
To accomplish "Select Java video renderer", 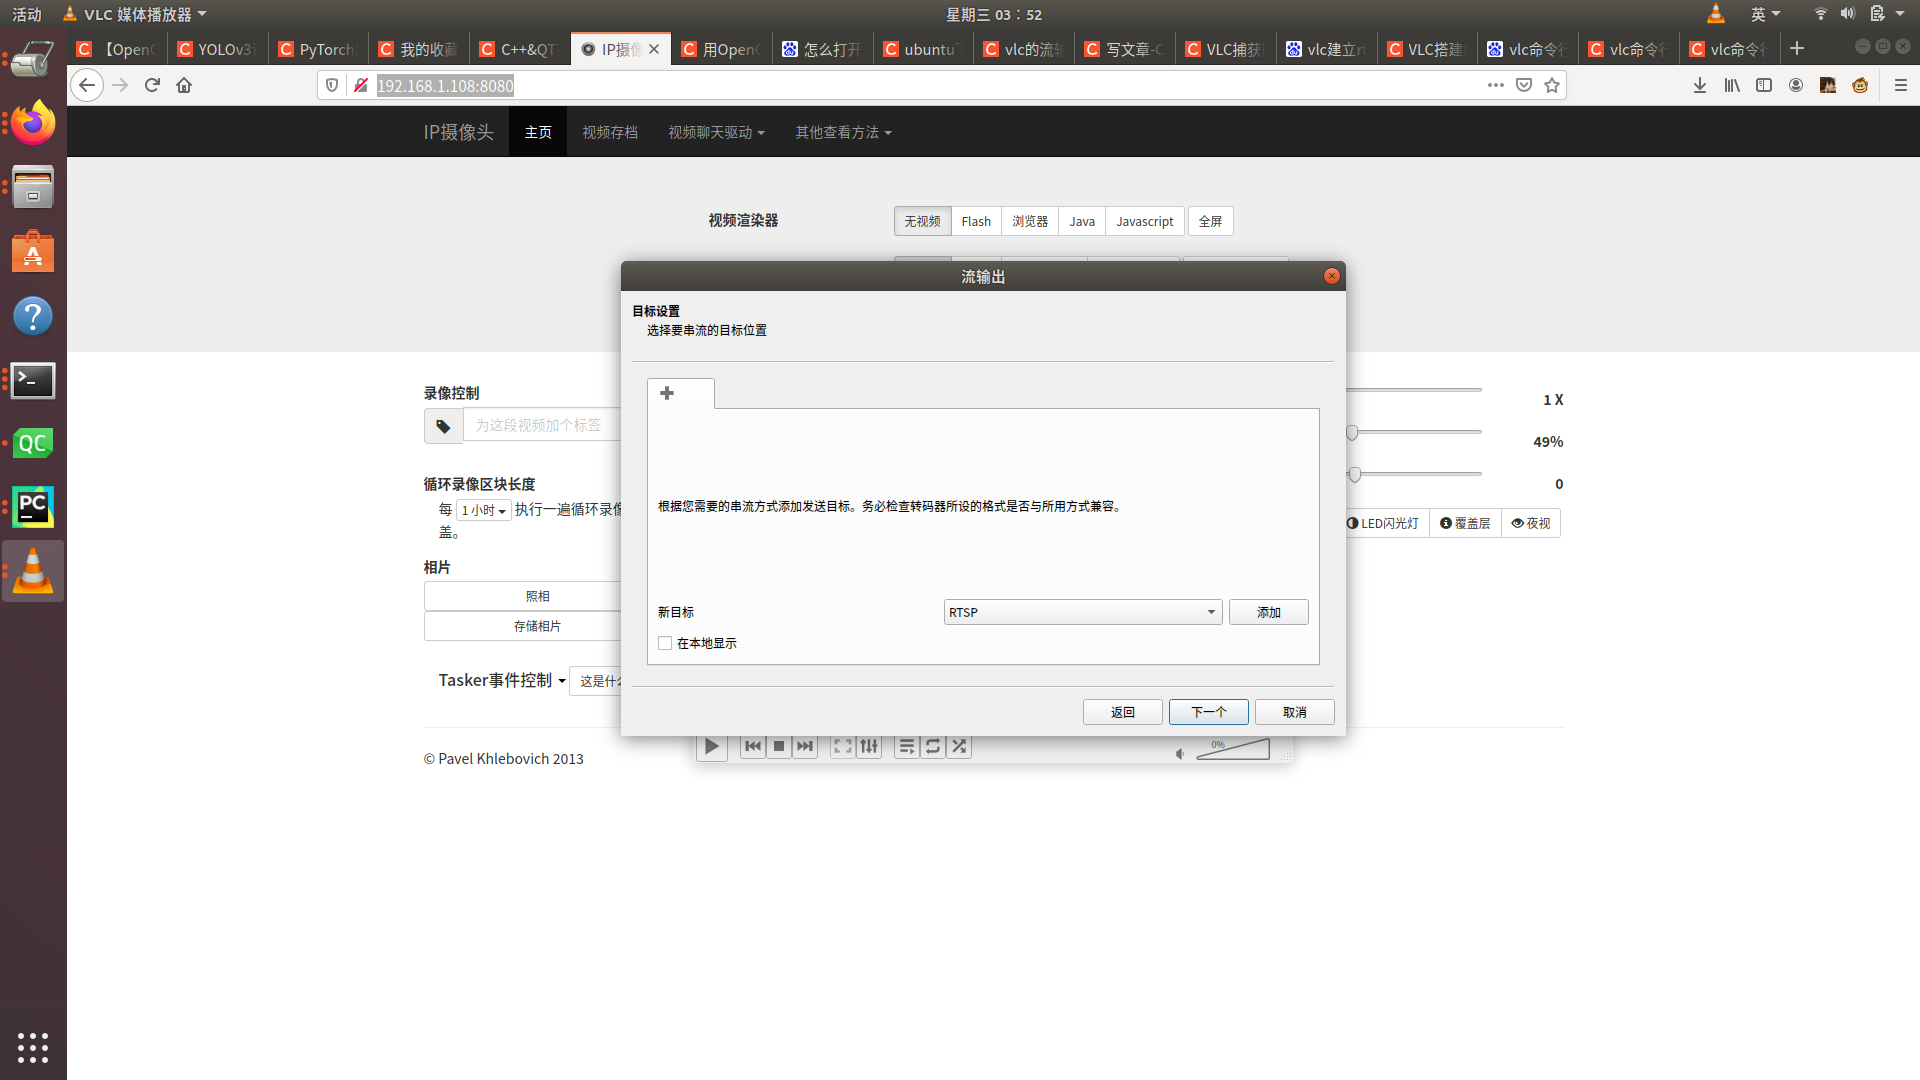I will tap(1082, 221).
